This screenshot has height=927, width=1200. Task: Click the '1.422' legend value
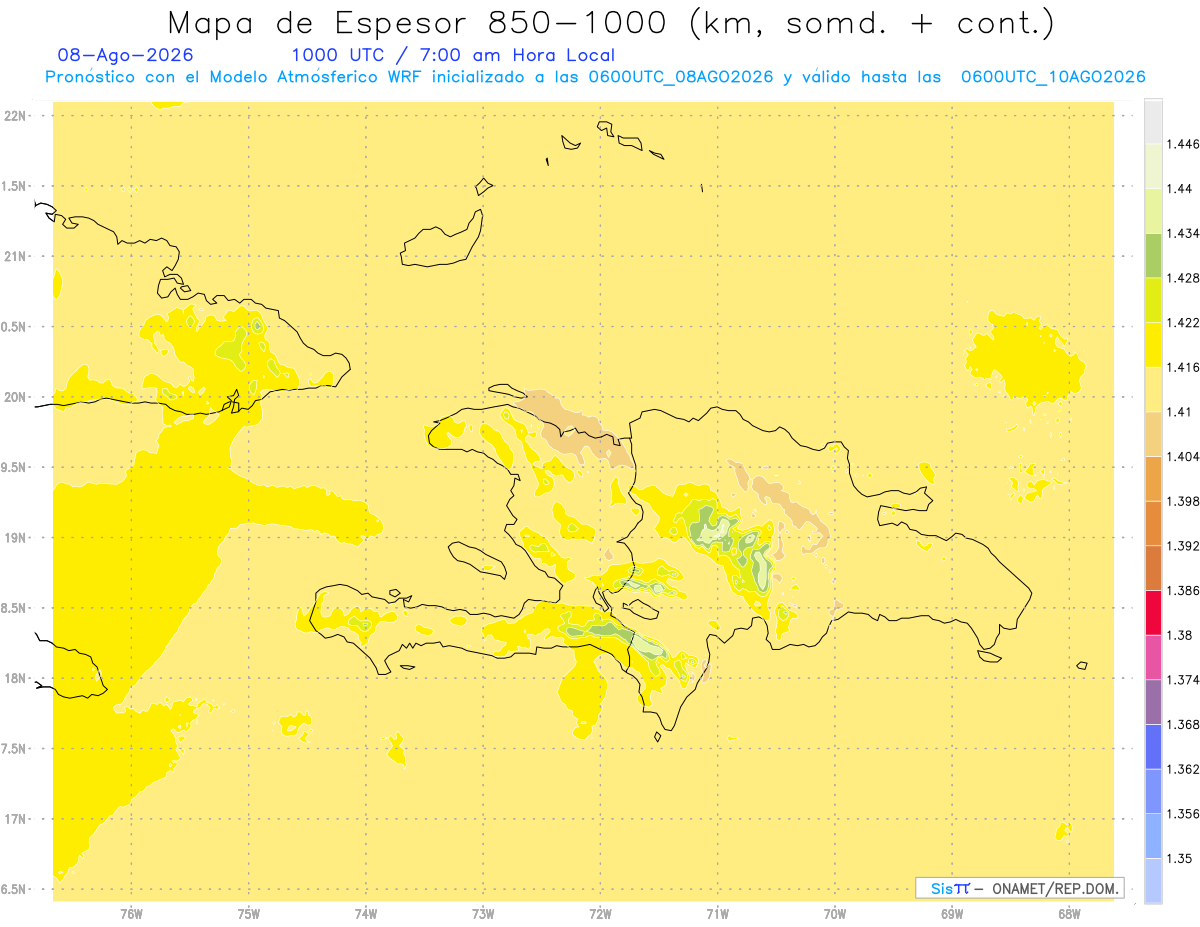click(x=1182, y=323)
